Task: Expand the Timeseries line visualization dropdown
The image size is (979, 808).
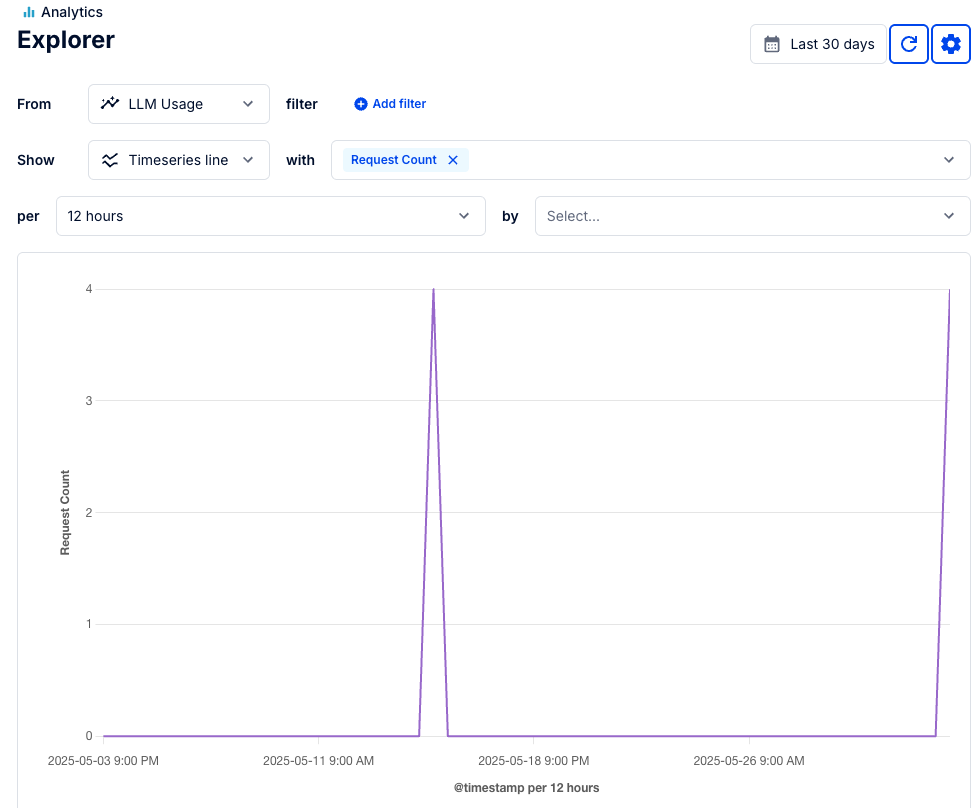Action: pos(179,160)
